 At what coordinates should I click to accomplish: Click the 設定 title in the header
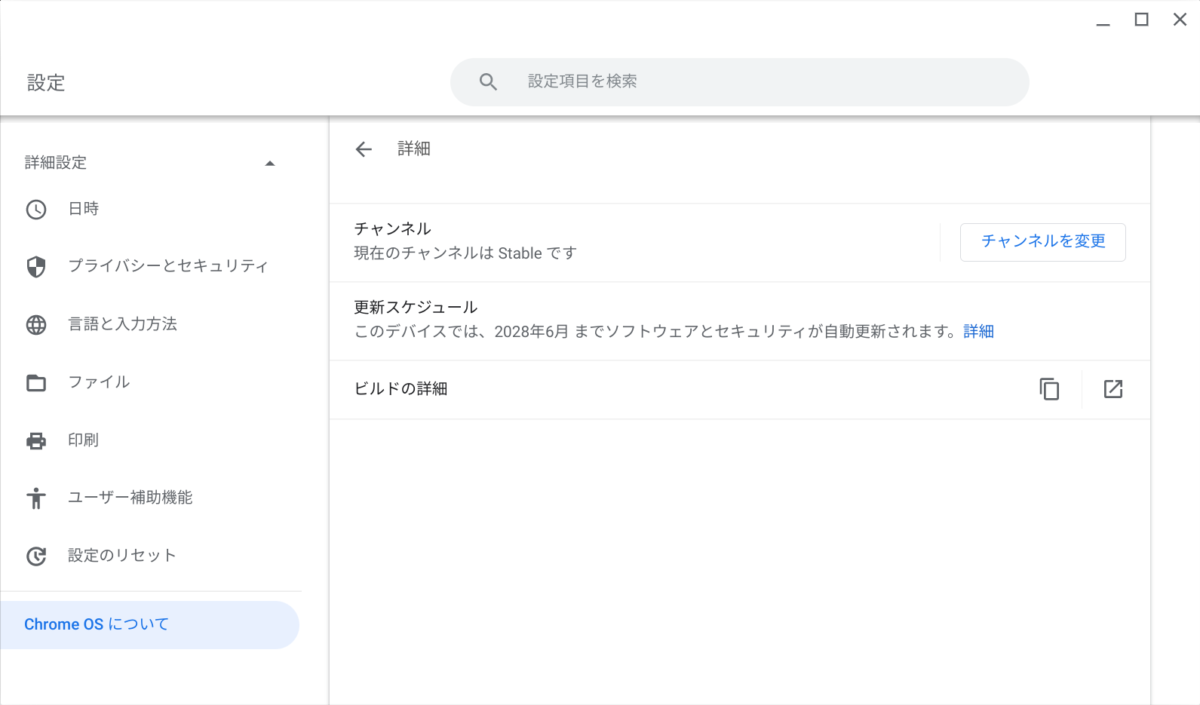click(46, 83)
